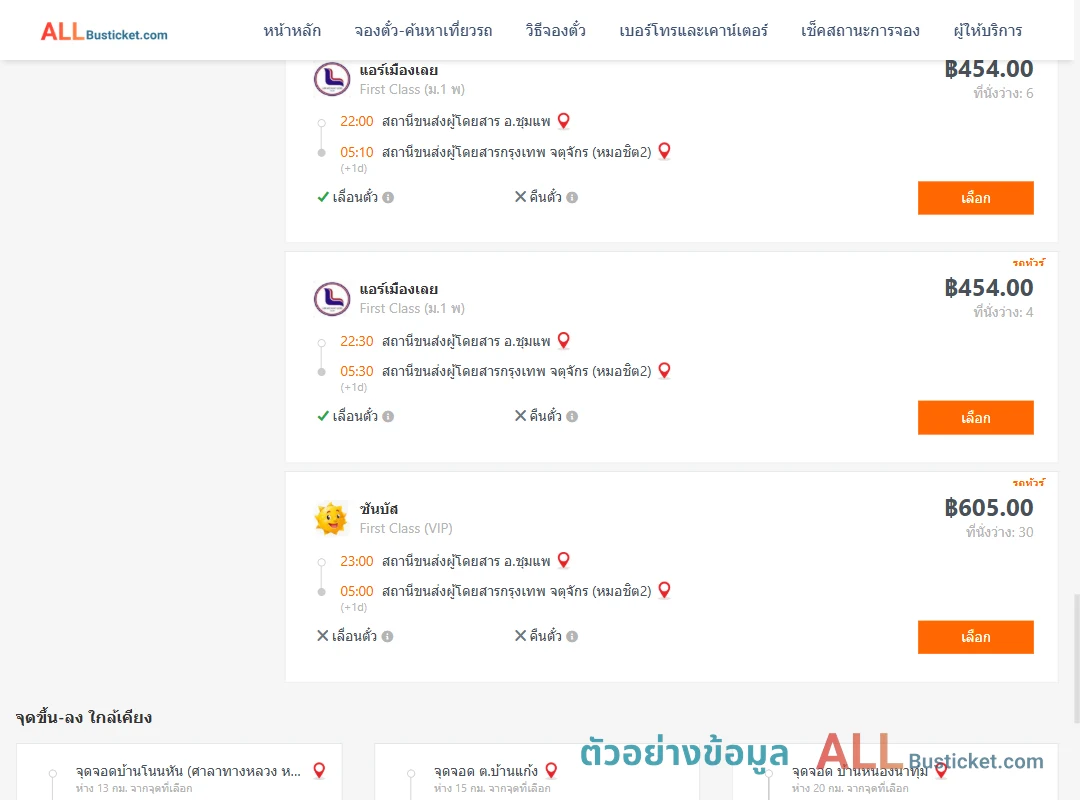Open the ผู้ให้บริการ menu item
This screenshot has width=1080, height=800.
coord(987,30)
